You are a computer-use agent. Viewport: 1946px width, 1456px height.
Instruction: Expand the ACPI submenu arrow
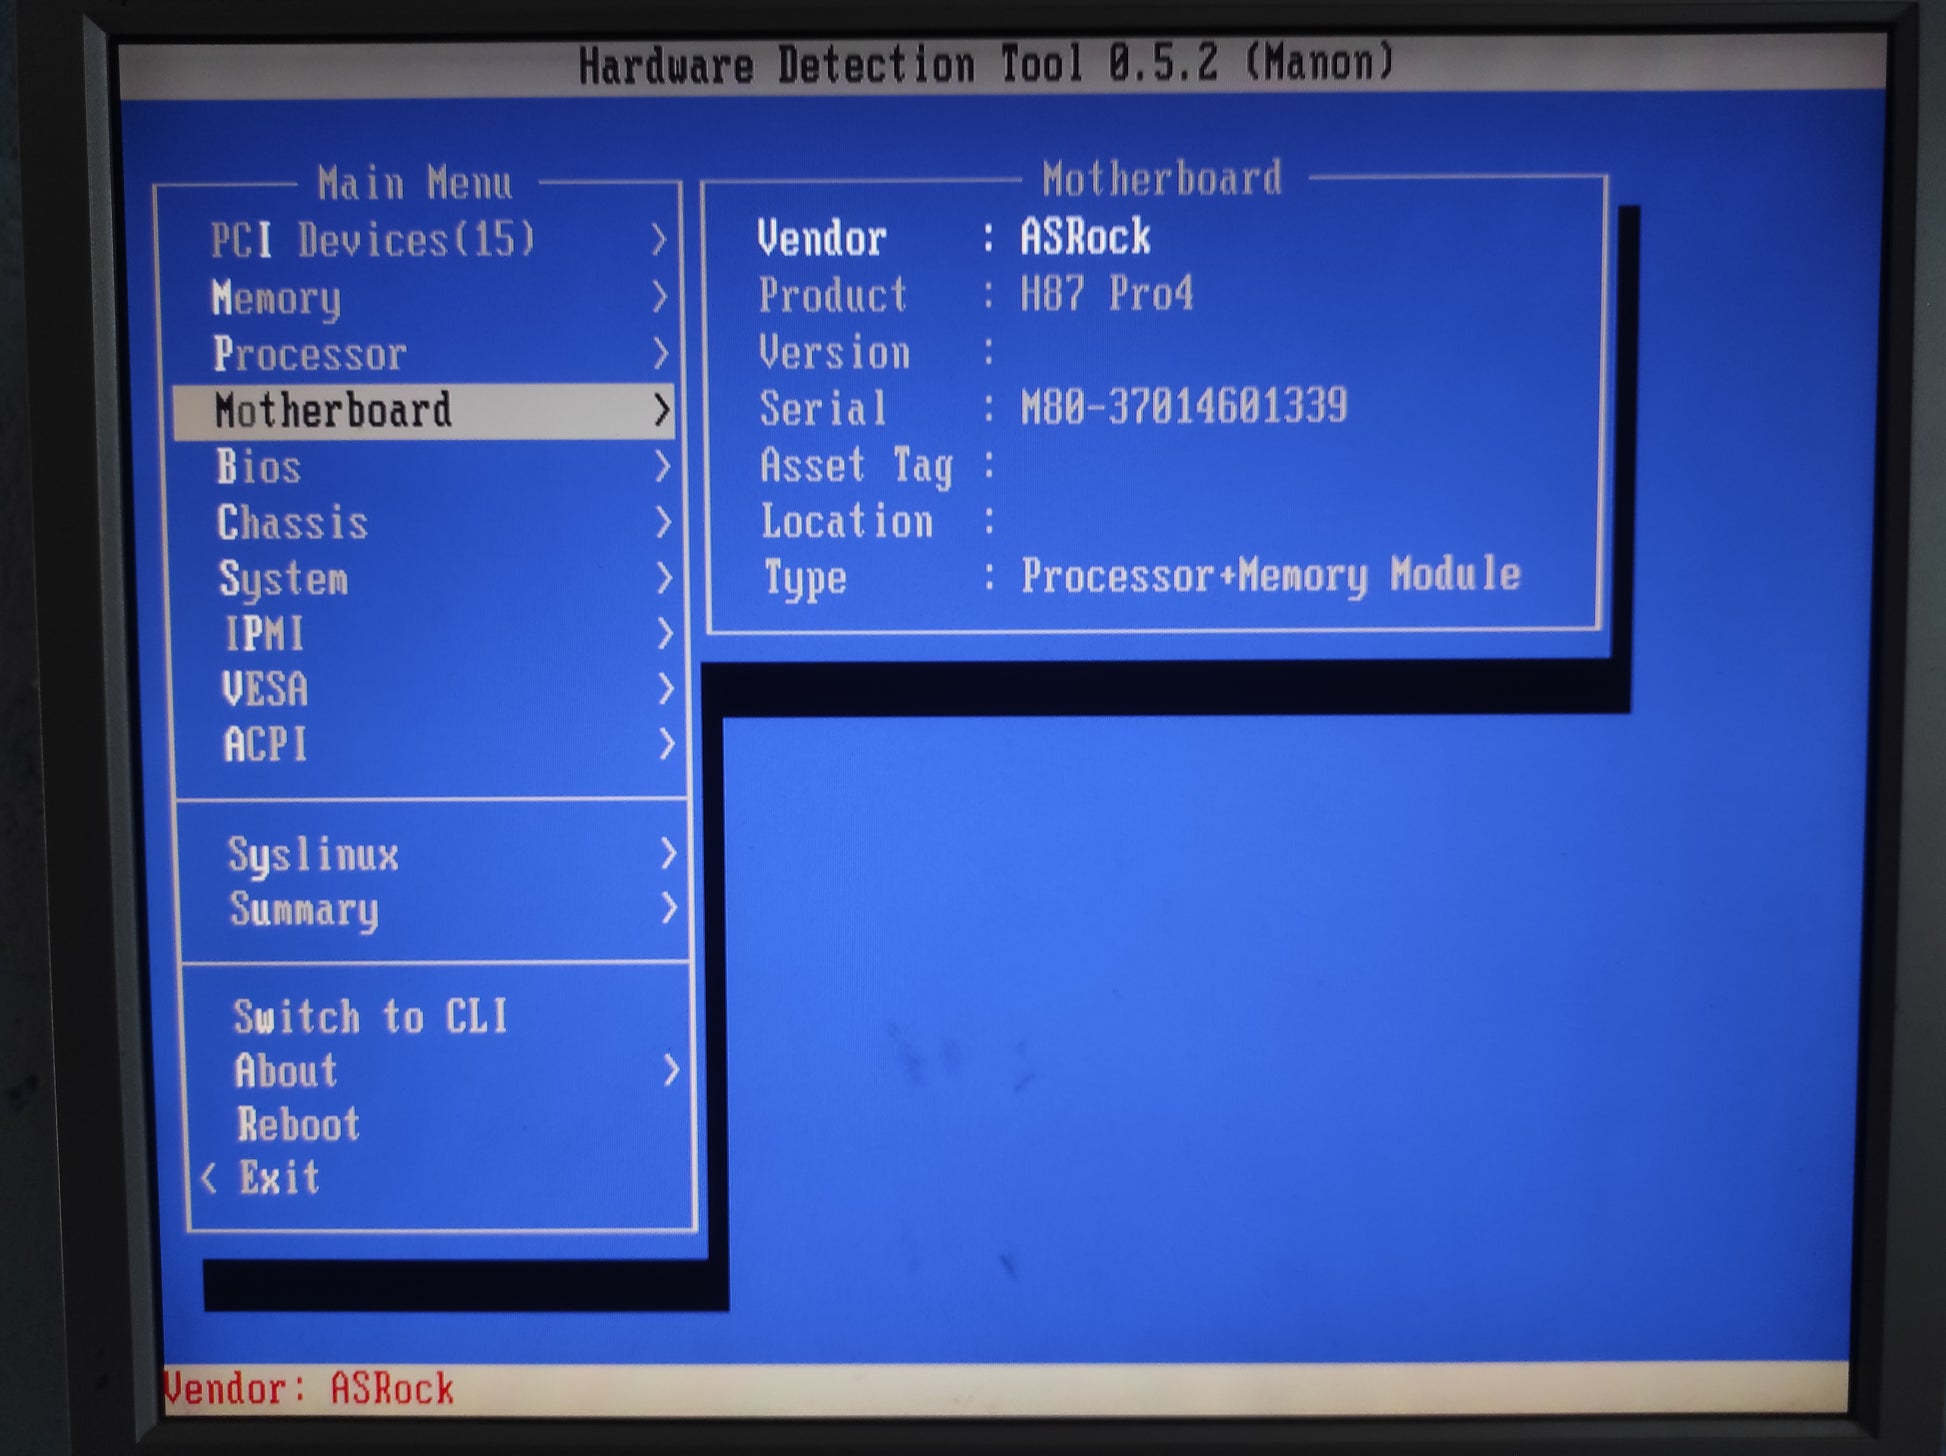pos(666,744)
